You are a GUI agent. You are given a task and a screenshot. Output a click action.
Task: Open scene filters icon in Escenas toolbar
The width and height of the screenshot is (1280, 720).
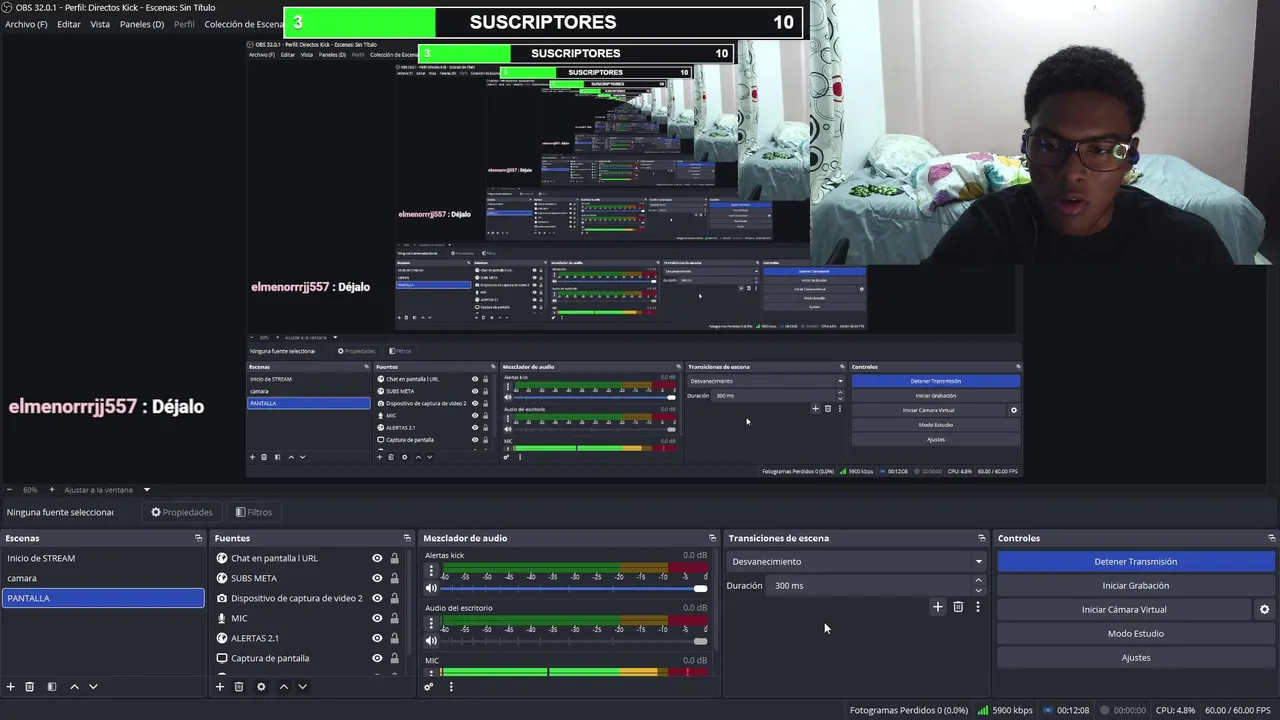[52, 687]
